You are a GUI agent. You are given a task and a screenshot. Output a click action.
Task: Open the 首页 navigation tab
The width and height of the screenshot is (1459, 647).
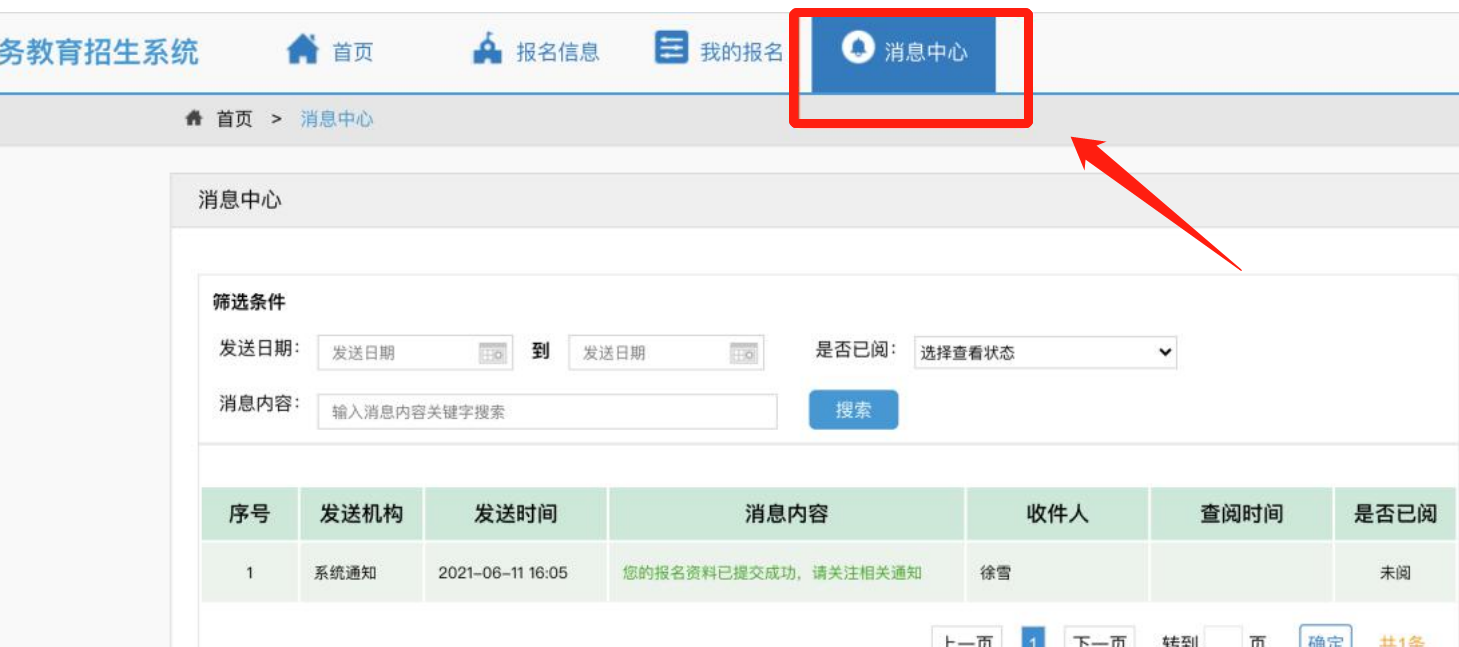(x=331, y=50)
